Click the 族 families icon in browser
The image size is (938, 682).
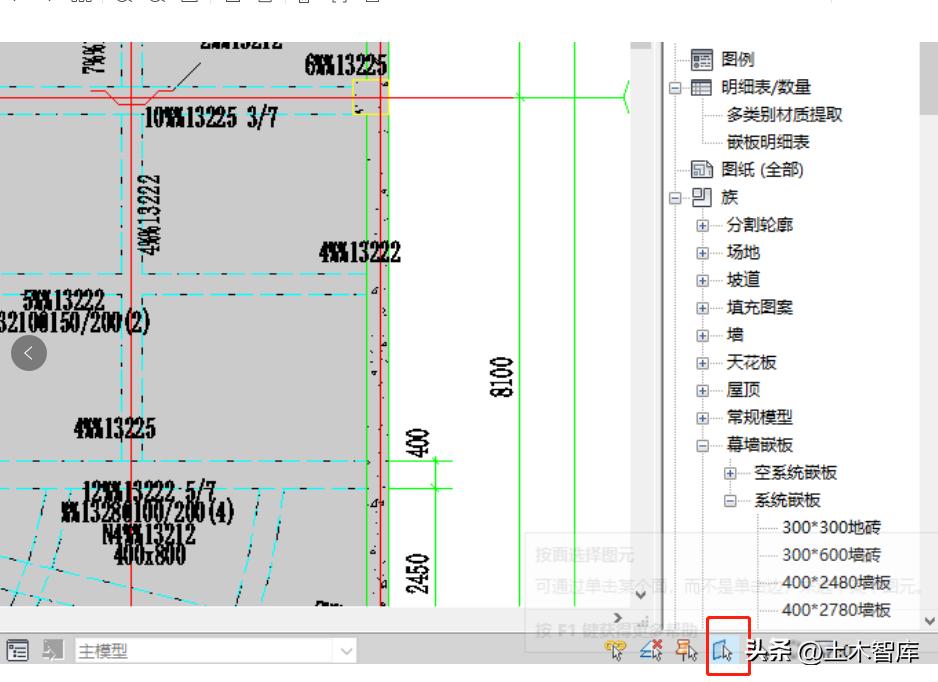pos(703,197)
